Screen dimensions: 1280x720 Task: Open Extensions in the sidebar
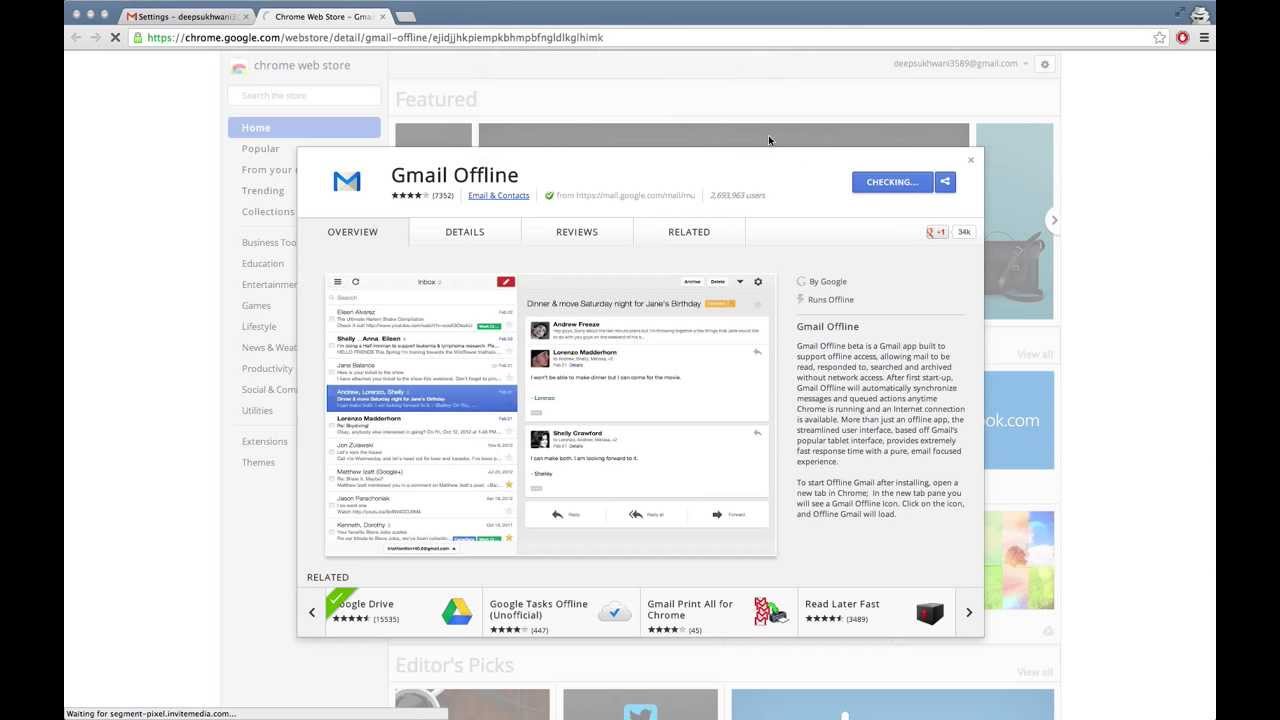(x=264, y=442)
